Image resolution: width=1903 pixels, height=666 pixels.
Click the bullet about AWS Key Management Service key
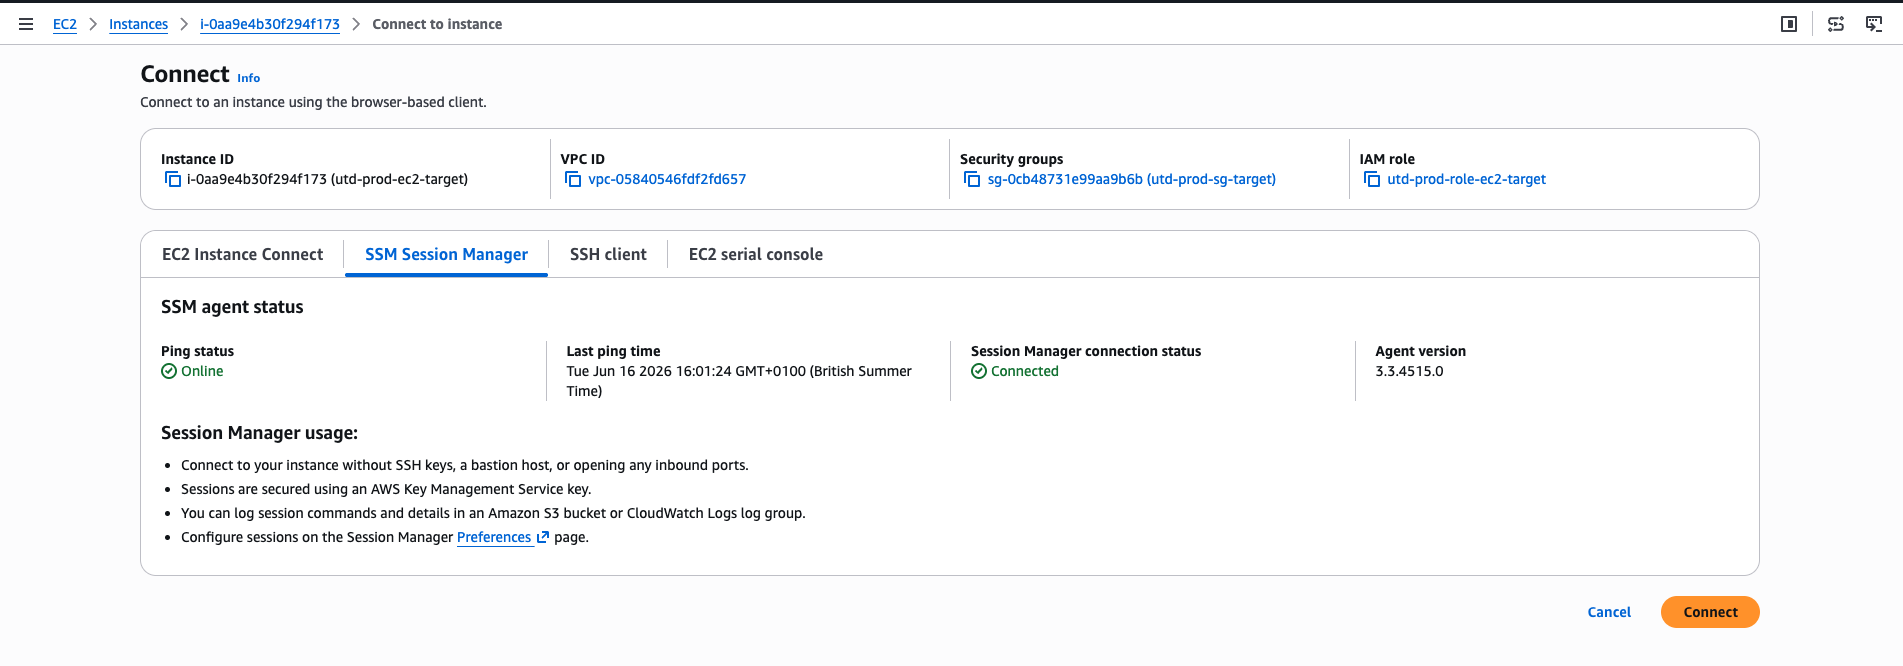[x=386, y=489]
